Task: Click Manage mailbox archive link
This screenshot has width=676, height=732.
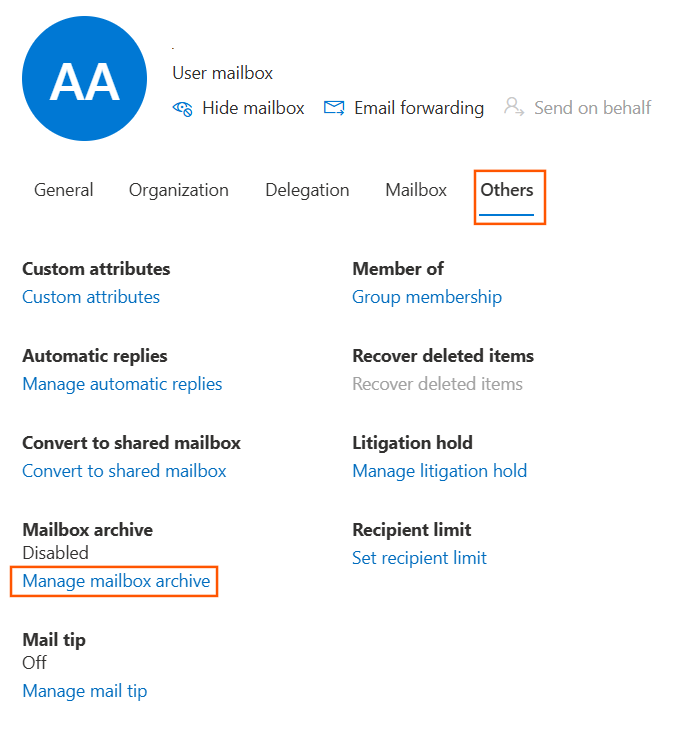Action: (x=116, y=581)
